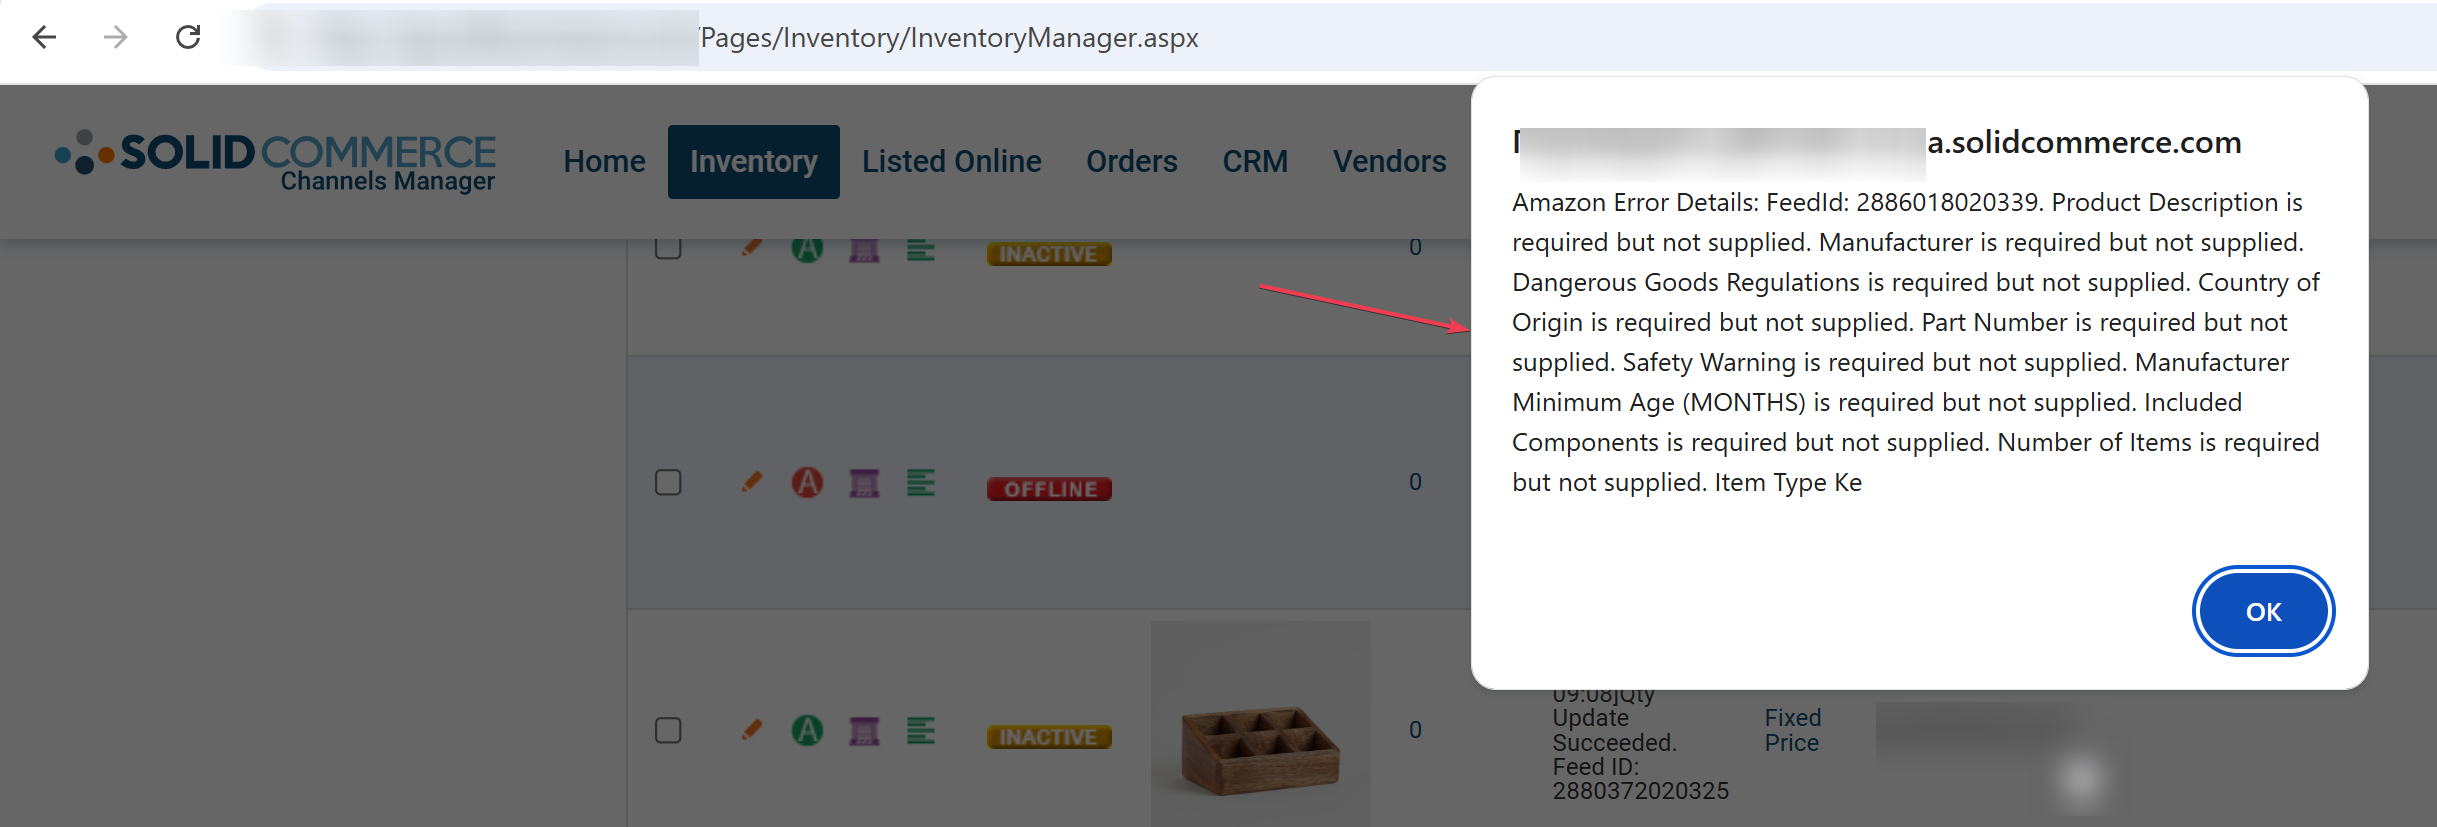
Task: Click the Solid Commerce Channels Manager logo
Action: tap(276, 161)
